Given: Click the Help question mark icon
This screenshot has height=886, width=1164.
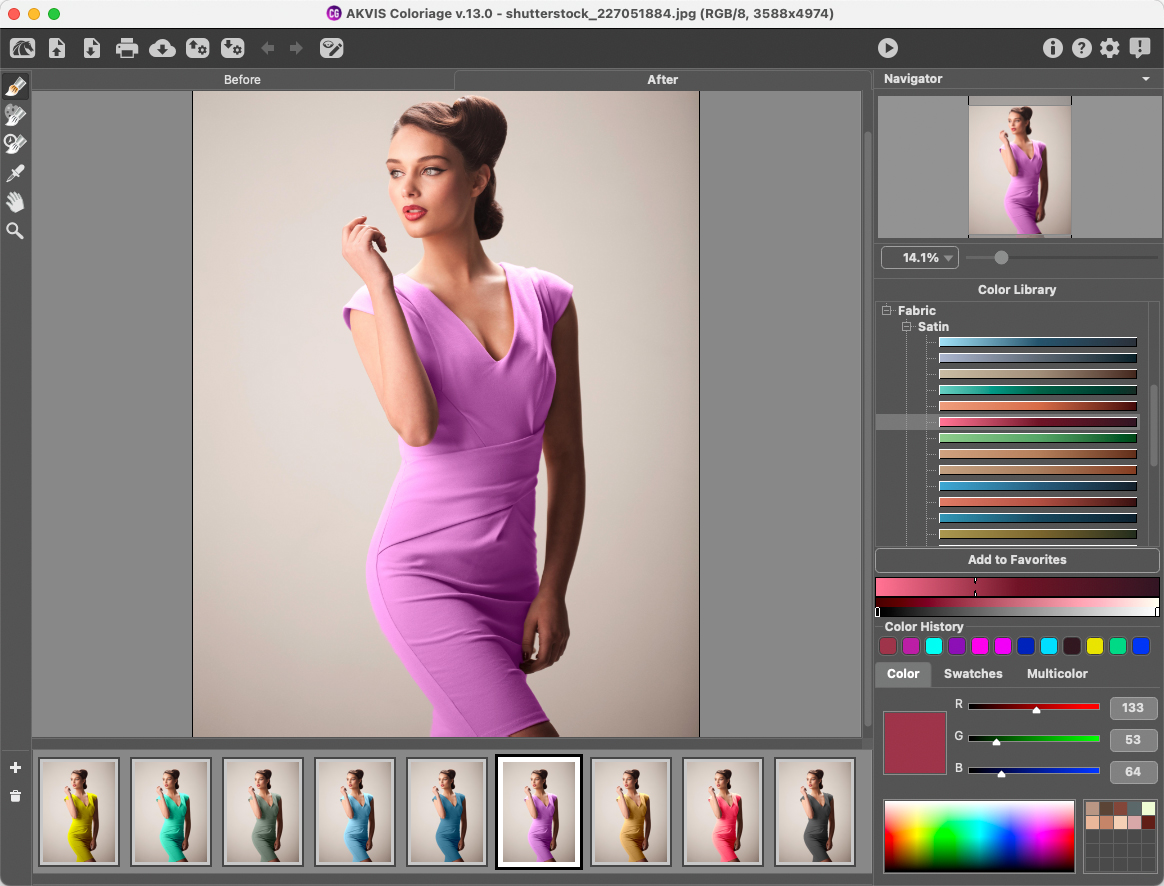Looking at the screenshot, I should [1081, 48].
